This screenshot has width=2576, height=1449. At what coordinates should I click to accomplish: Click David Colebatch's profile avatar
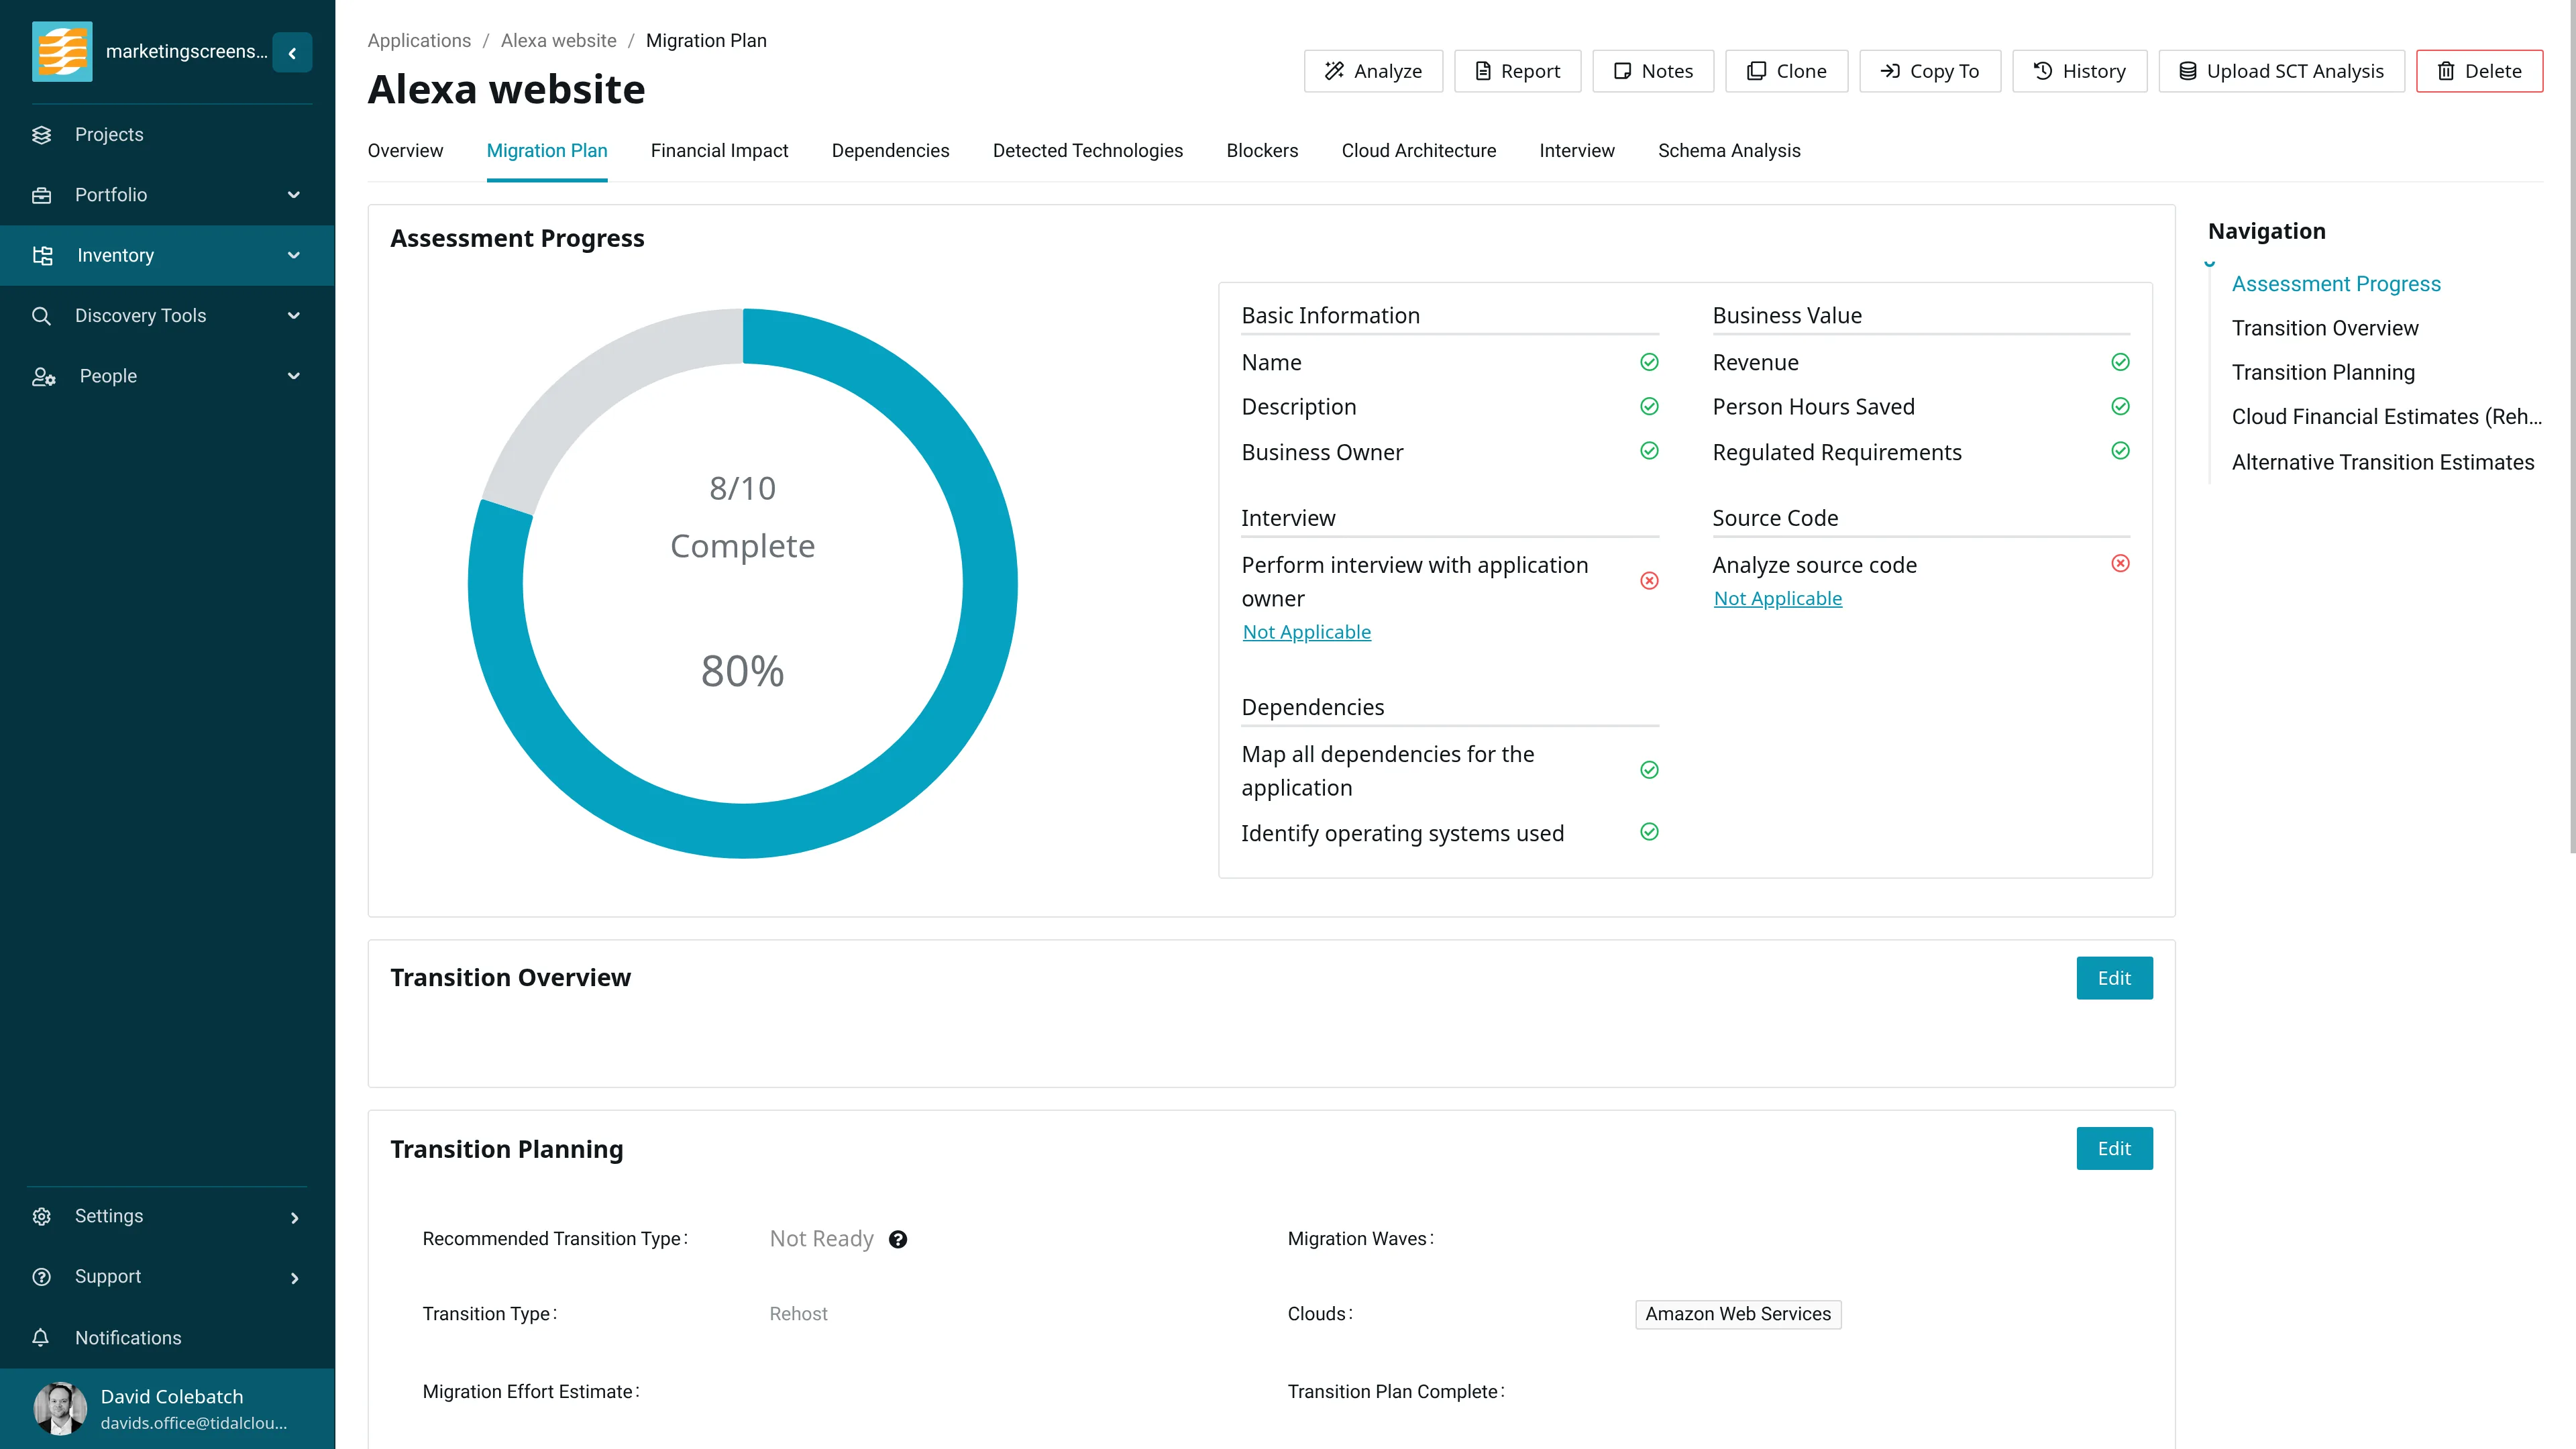point(60,1408)
